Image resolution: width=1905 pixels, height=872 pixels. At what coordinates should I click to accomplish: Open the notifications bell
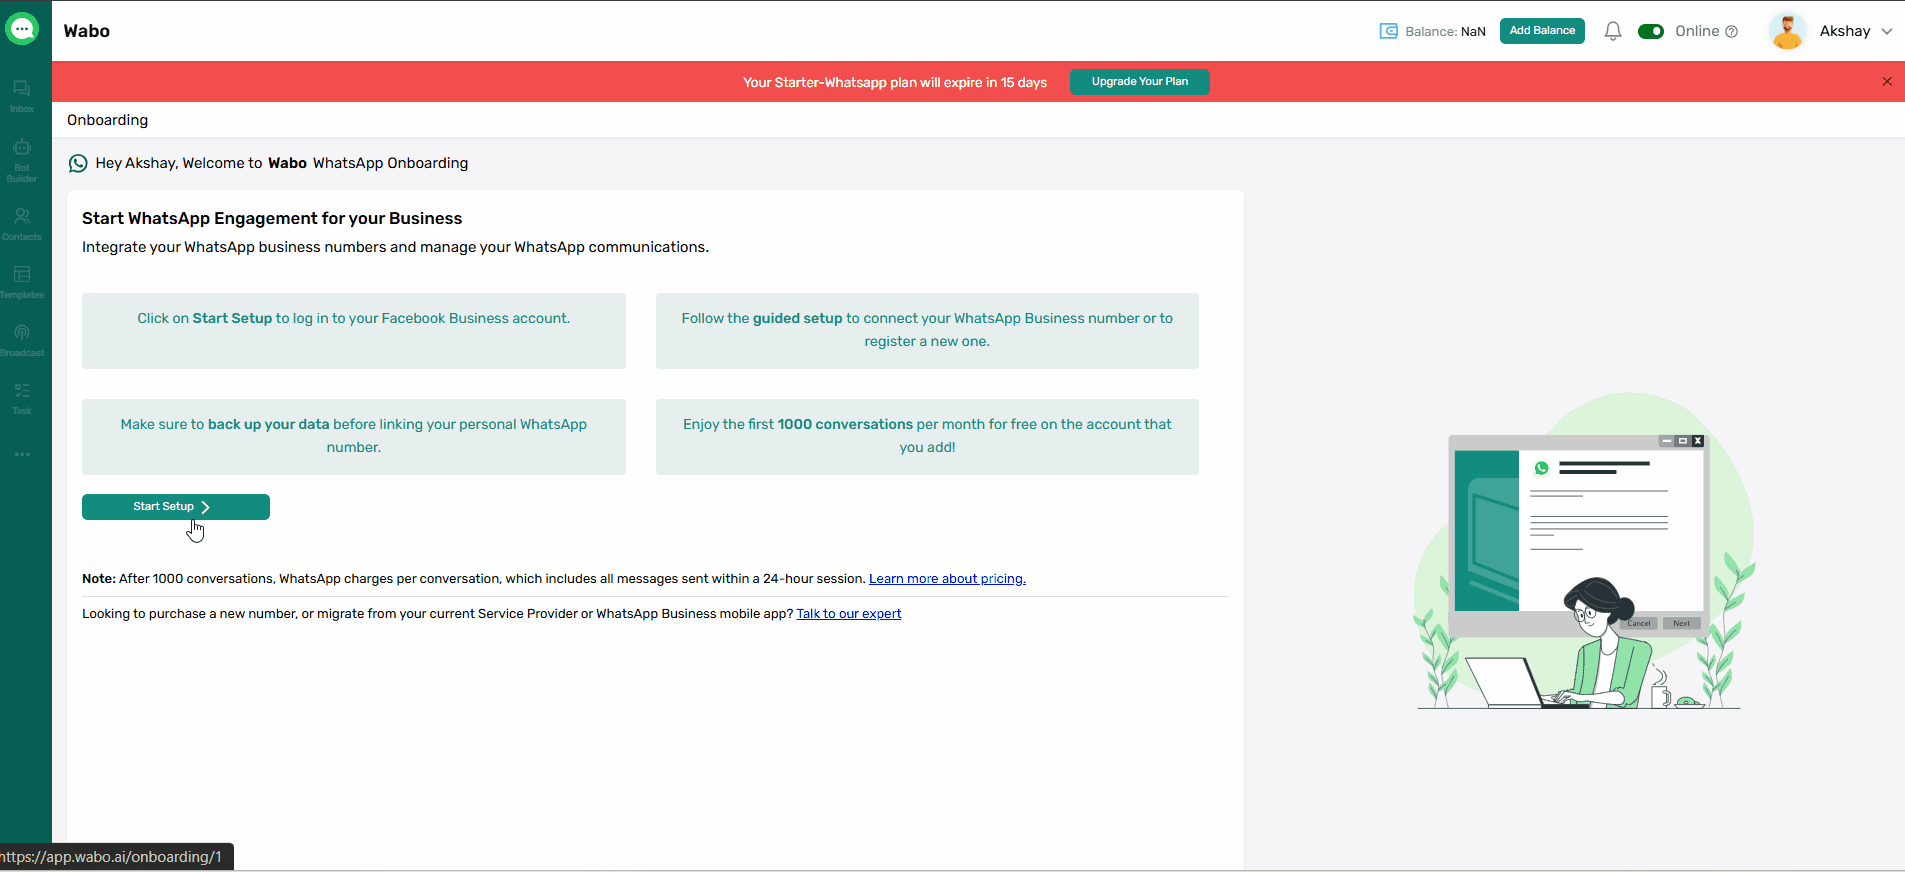pos(1613,31)
